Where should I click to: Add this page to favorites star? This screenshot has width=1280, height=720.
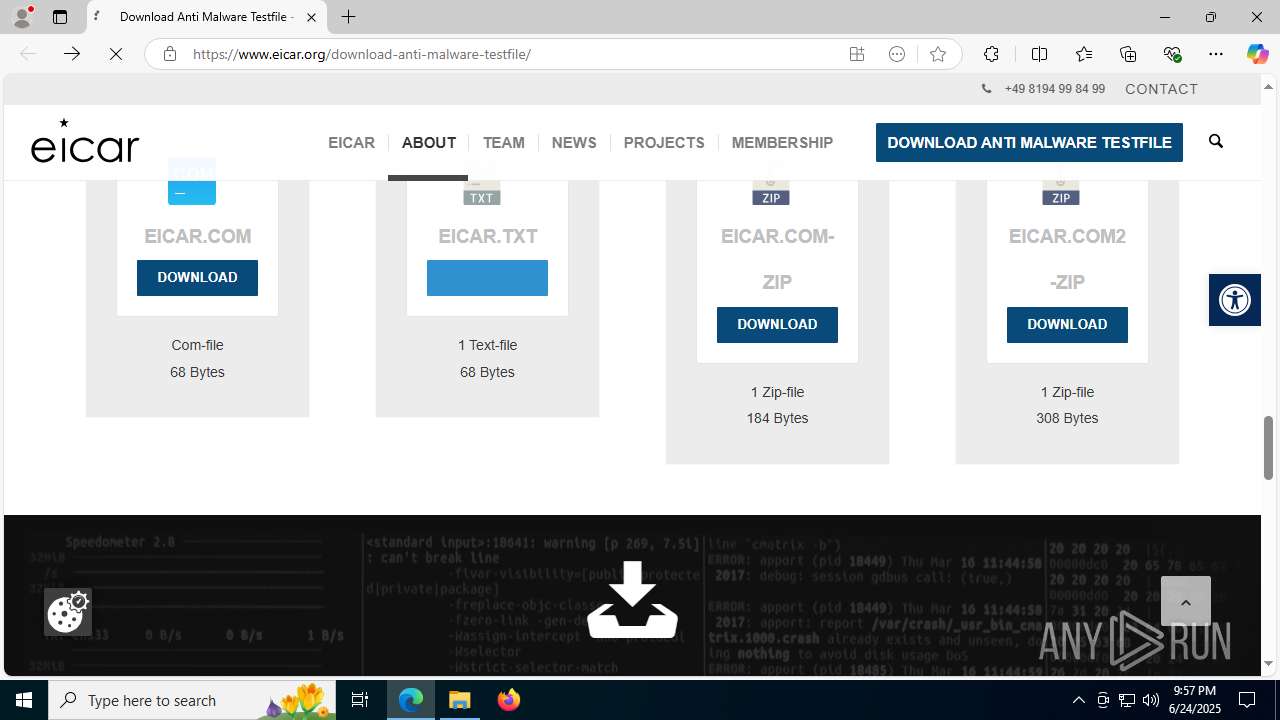point(937,54)
